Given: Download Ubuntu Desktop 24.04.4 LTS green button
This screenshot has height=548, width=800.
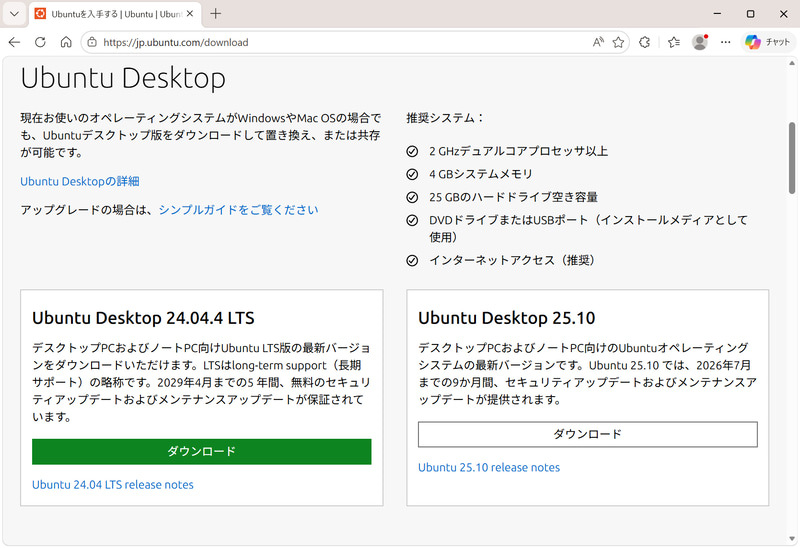Looking at the screenshot, I should (202, 452).
